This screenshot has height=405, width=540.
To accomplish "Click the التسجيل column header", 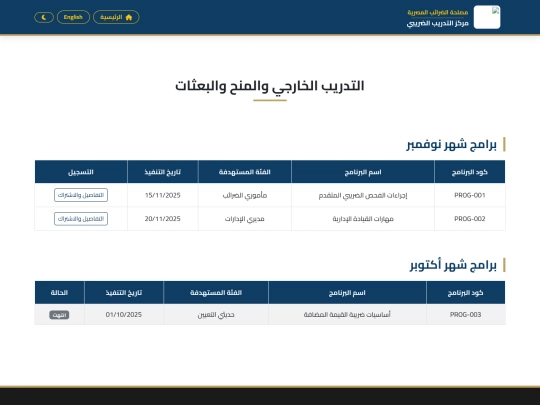I will (81, 172).
